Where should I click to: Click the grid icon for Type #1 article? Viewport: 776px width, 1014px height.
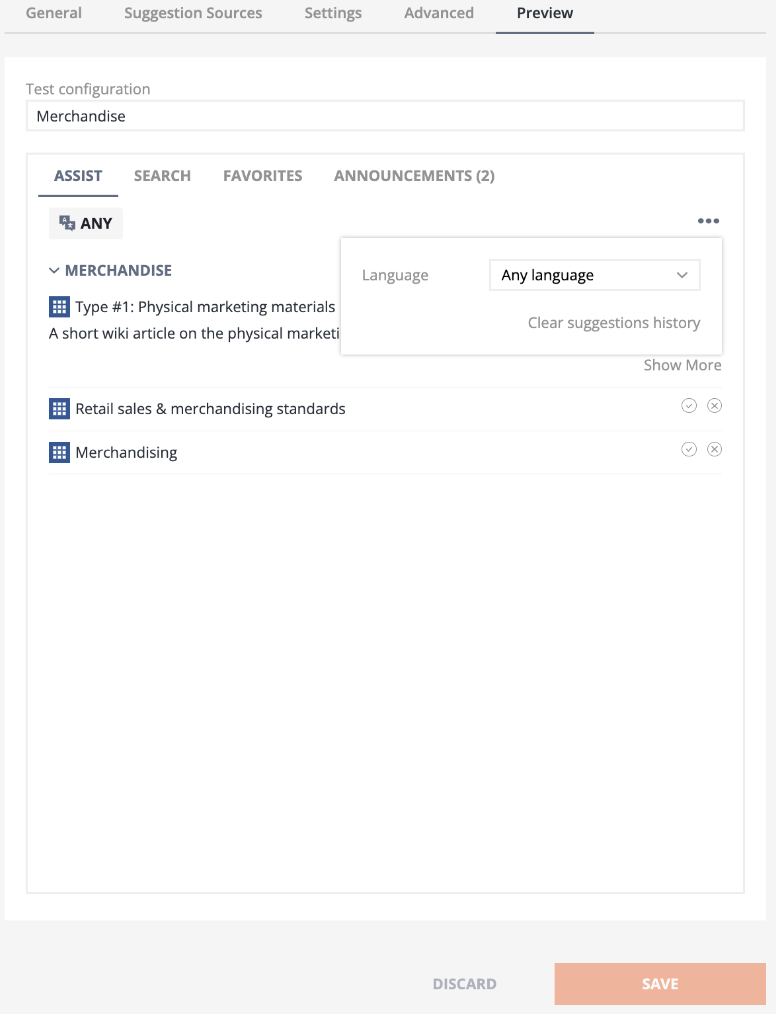click(59, 307)
